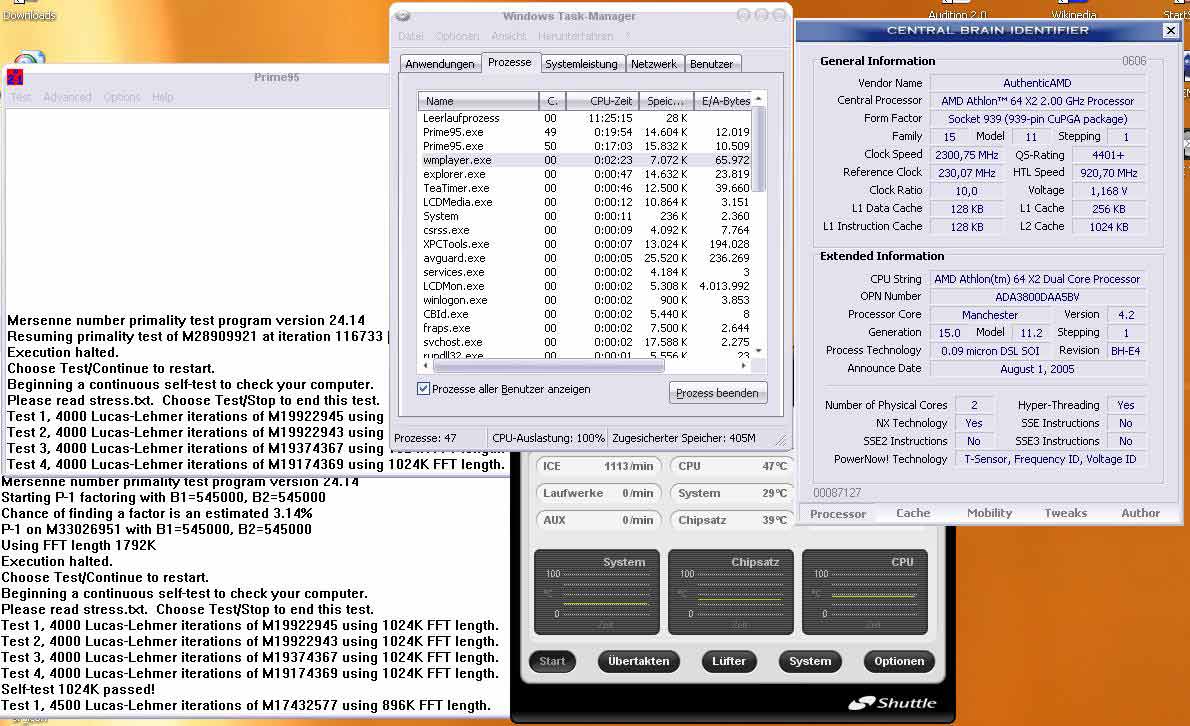Click right arrow of horizontal process scrollbar
The width and height of the screenshot is (1190, 726).
click(x=744, y=366)
